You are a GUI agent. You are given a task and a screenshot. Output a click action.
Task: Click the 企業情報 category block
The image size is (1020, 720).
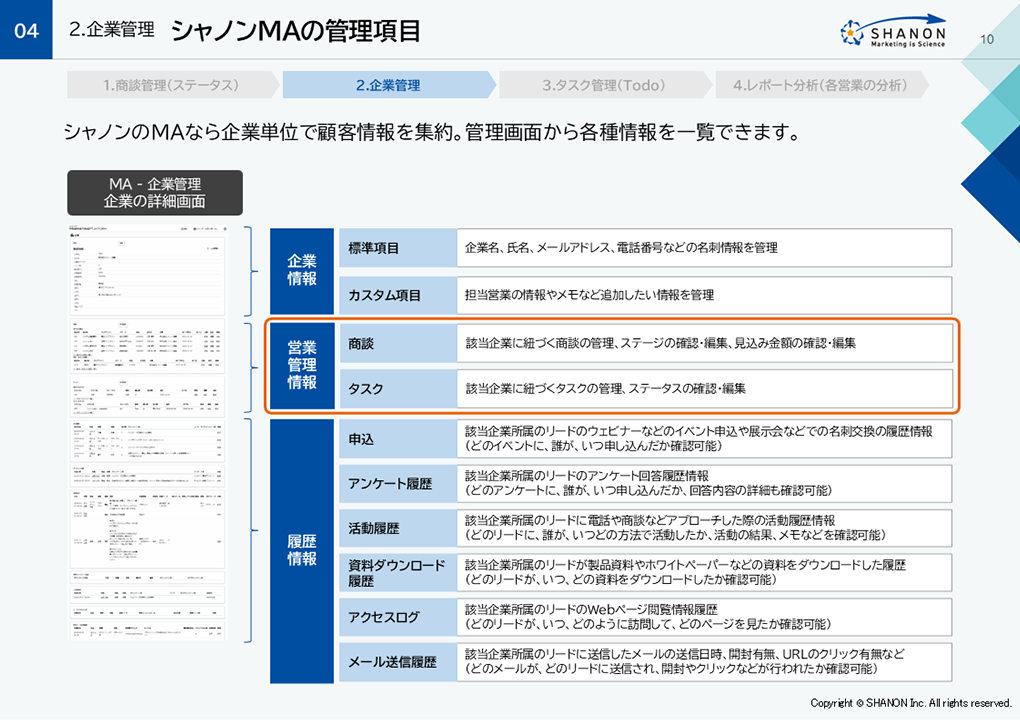coord(302,271)
